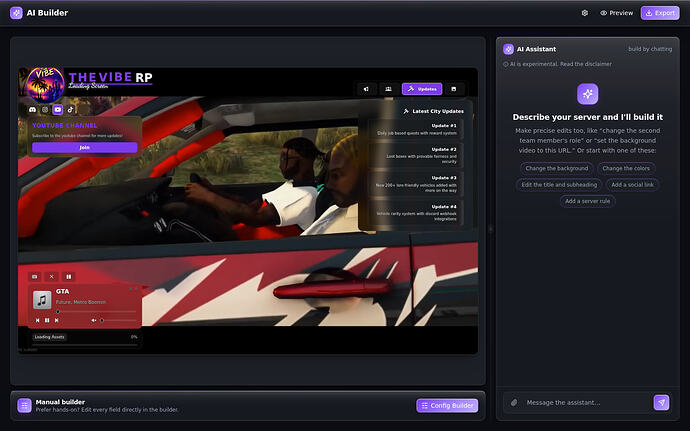Mute the music player volume
The height and width of the screenshot is (431, 690).
(94, 320)
